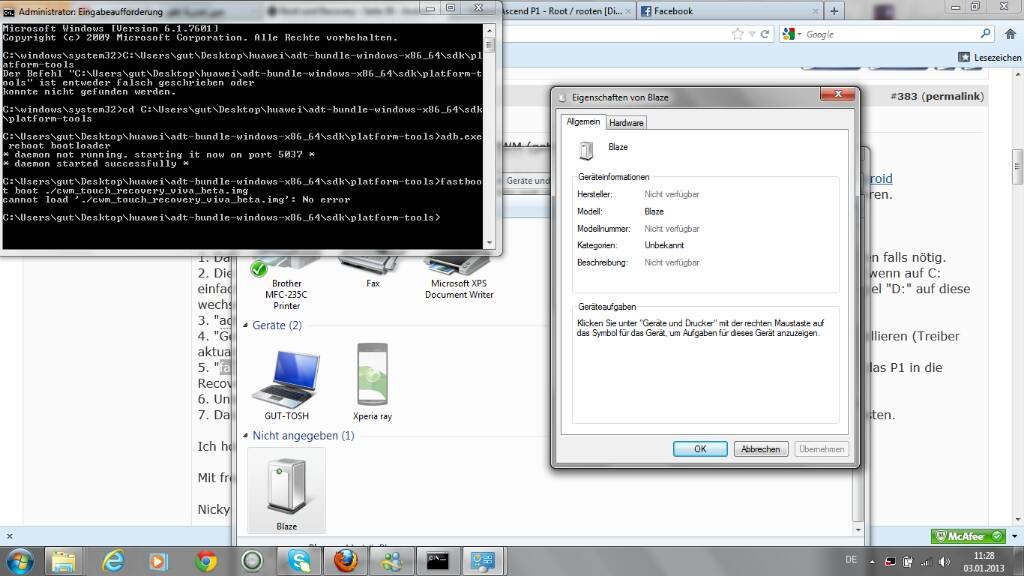
Task: Select the Devices and Printers taskbar button
Action: [x=483, y=562]
